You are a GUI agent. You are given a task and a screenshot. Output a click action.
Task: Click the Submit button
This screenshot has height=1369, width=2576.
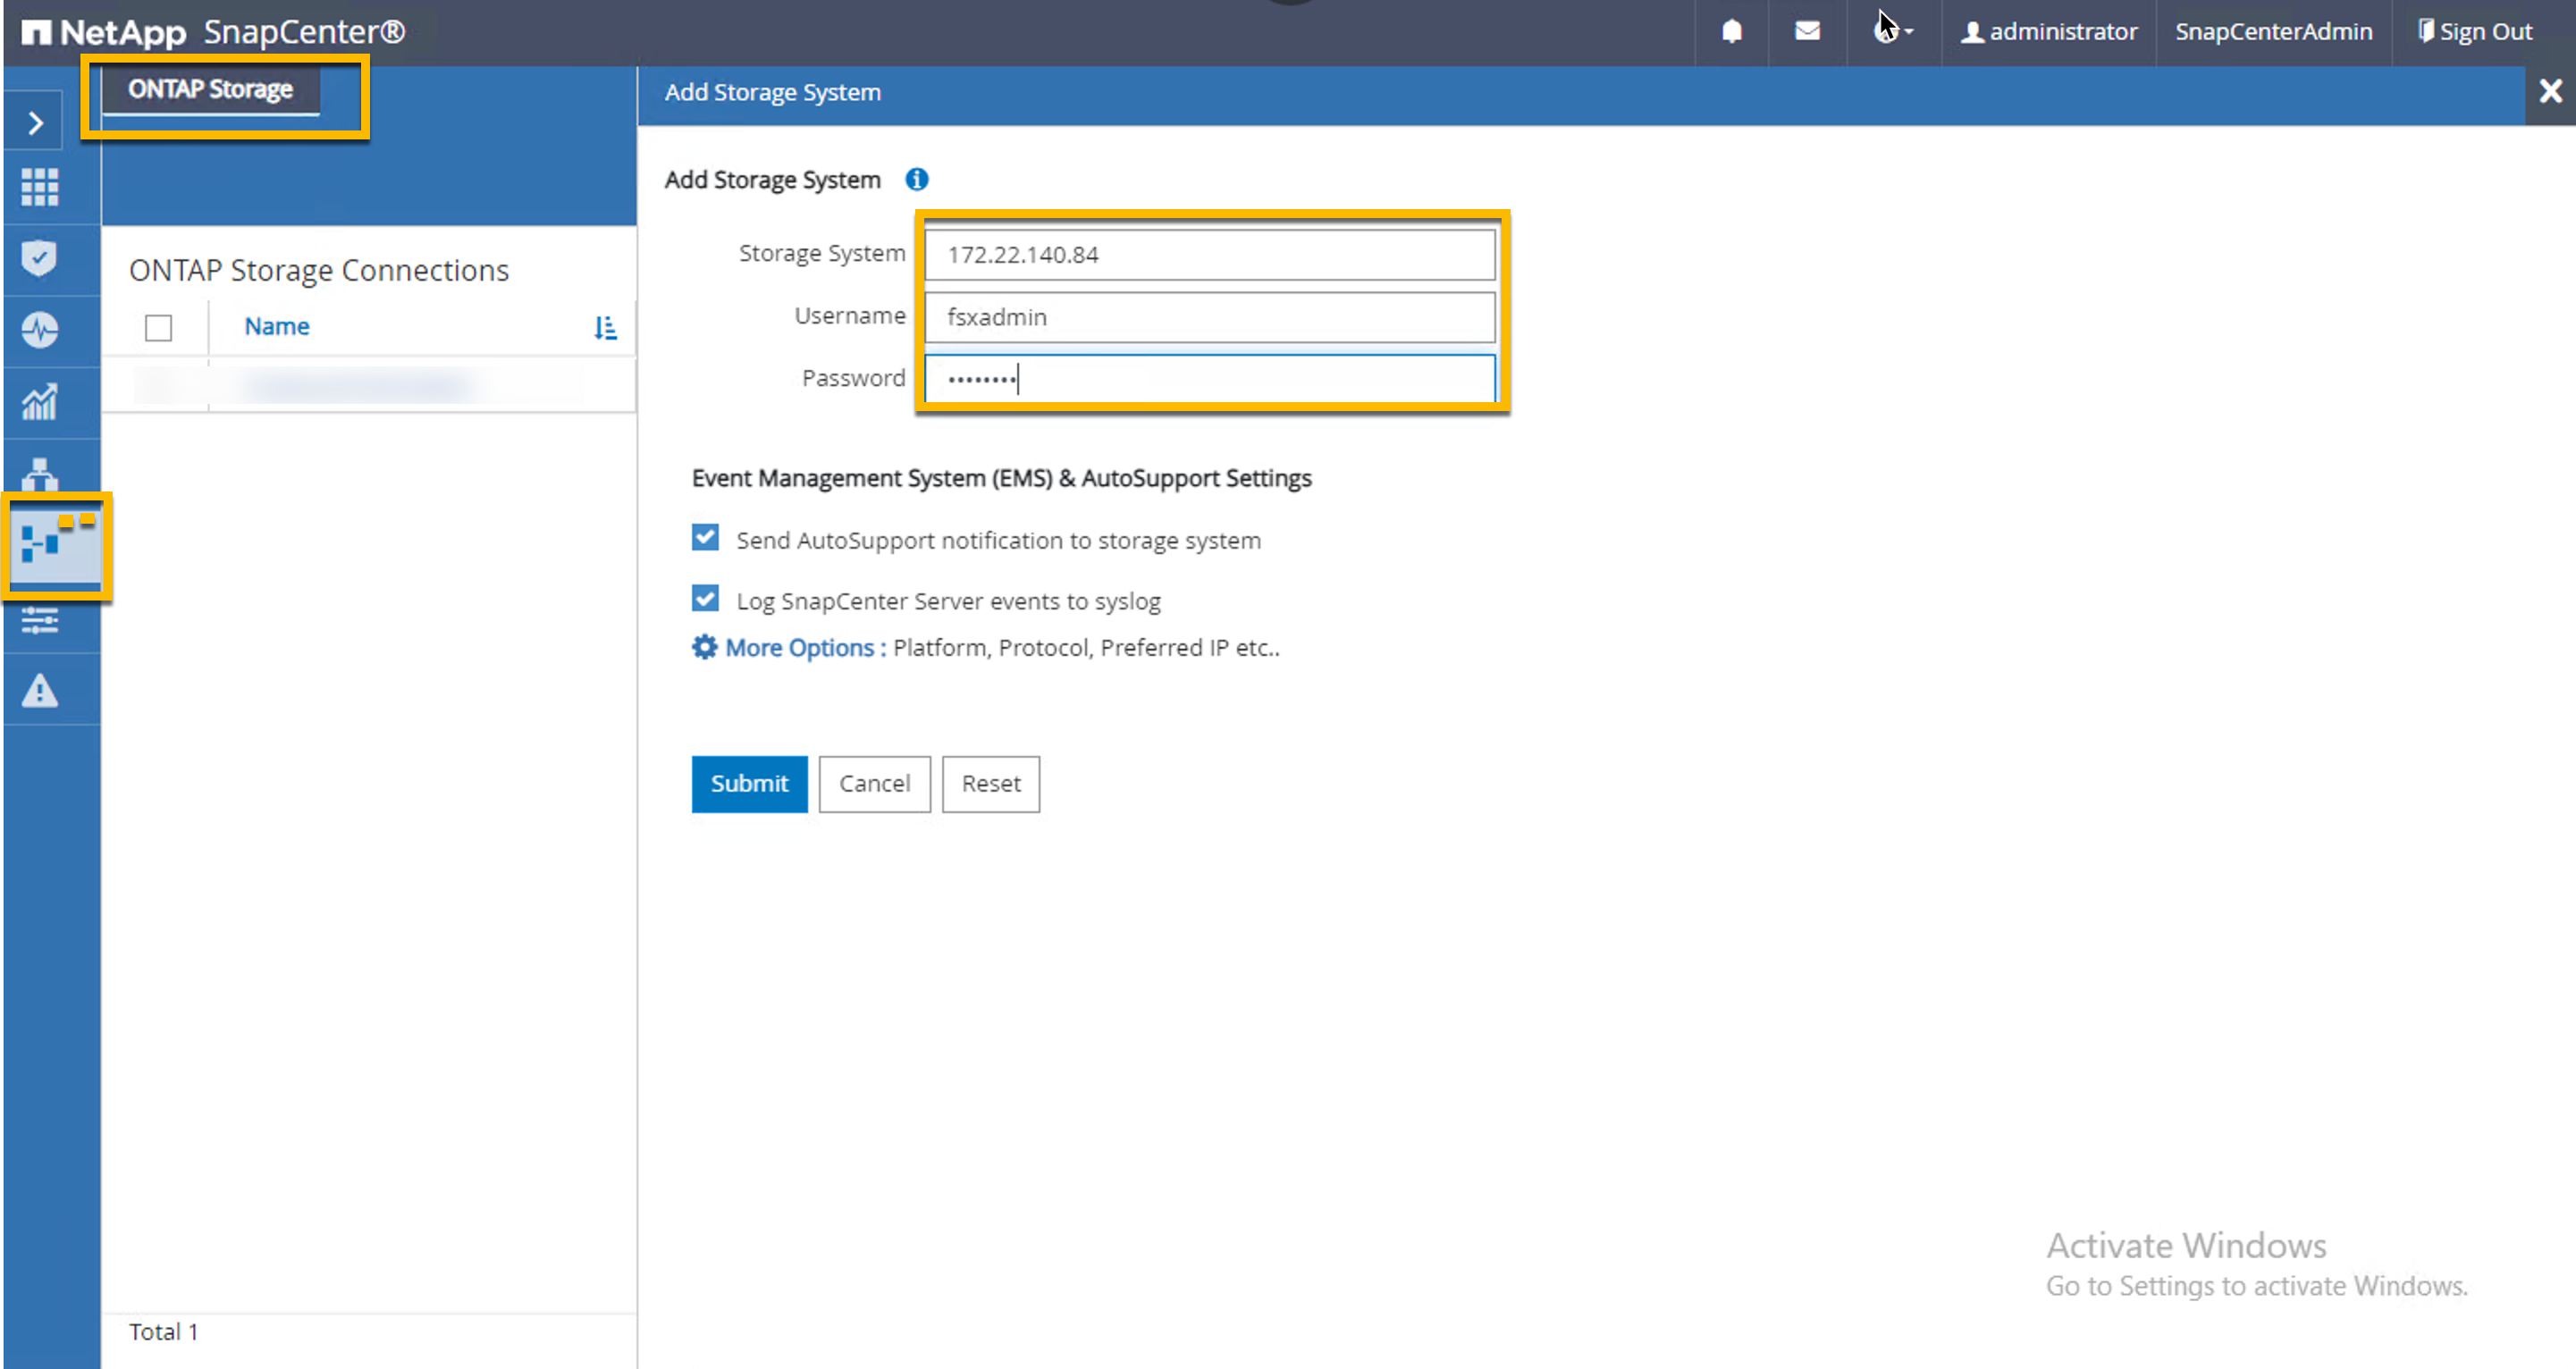pyautogui.click(x=748, y=784)
